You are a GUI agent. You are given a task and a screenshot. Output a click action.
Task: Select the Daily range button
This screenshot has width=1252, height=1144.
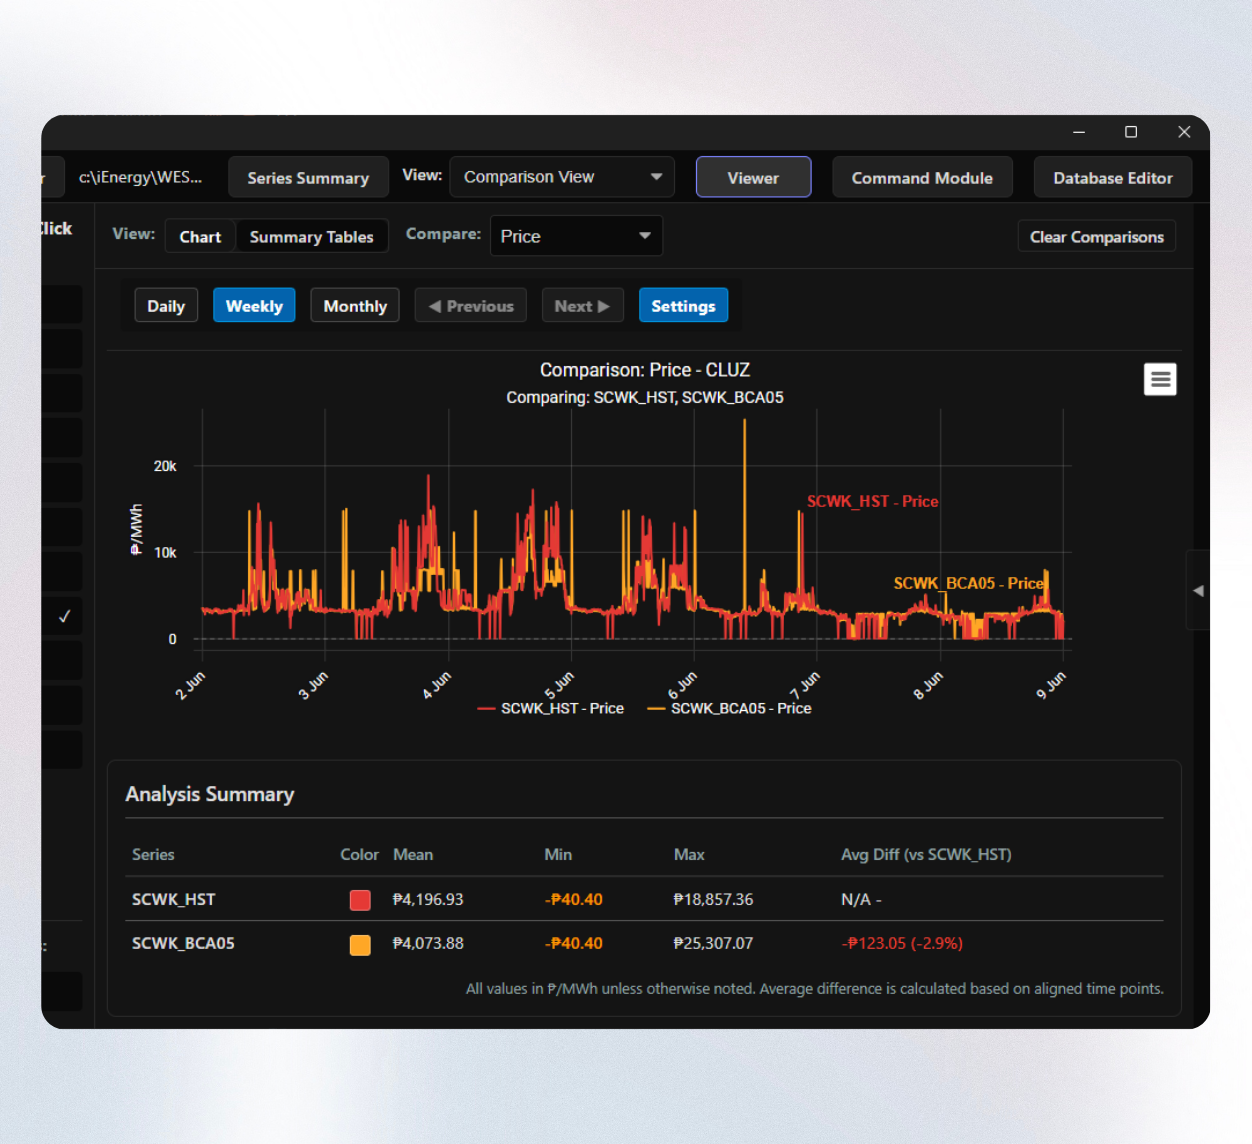166,306
